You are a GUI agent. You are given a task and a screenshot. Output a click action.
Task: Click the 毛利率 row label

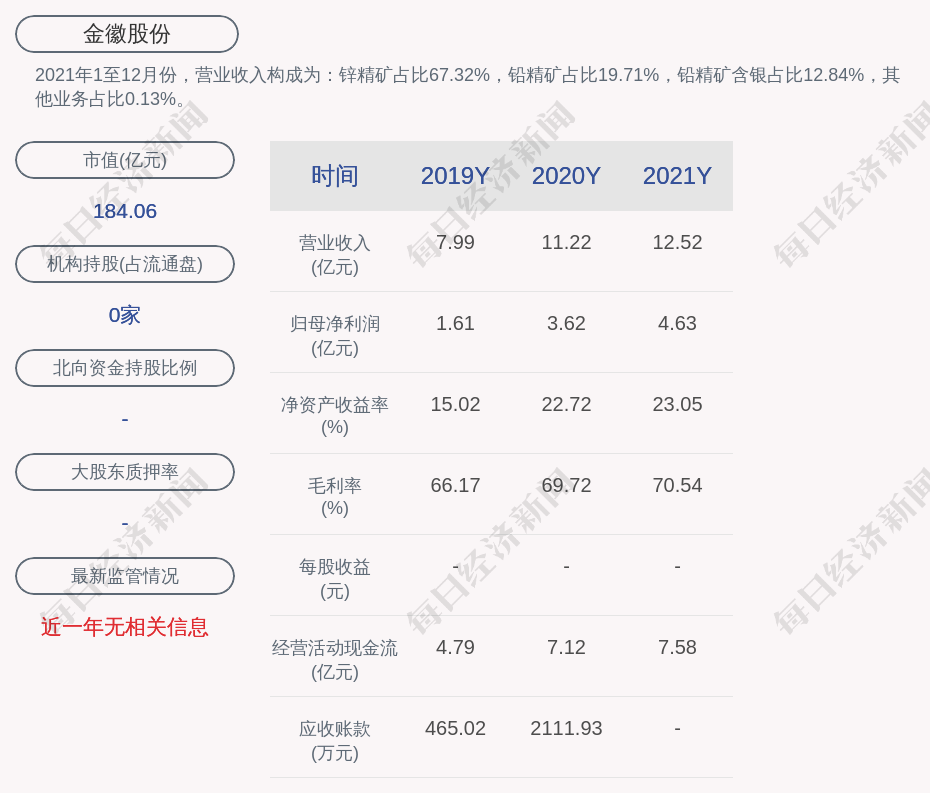[x=335, y=496]
